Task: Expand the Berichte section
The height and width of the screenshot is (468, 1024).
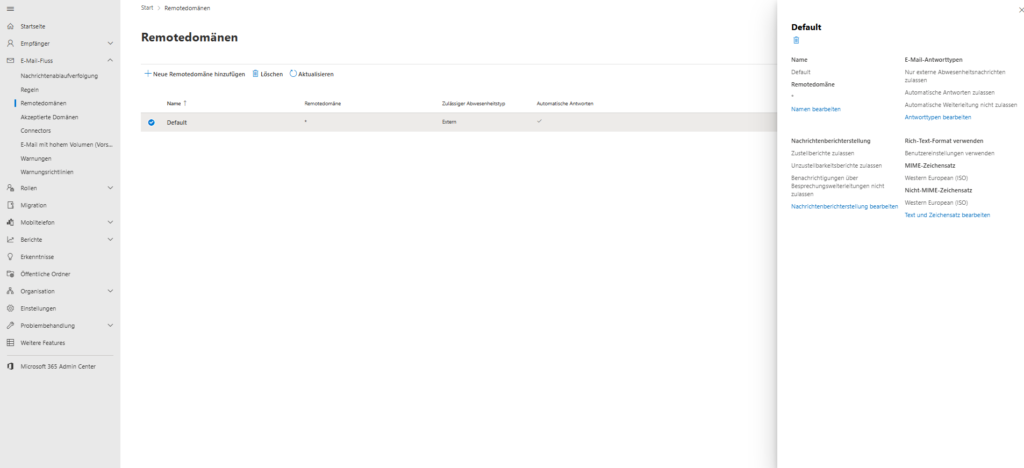Action: [110, 240]
